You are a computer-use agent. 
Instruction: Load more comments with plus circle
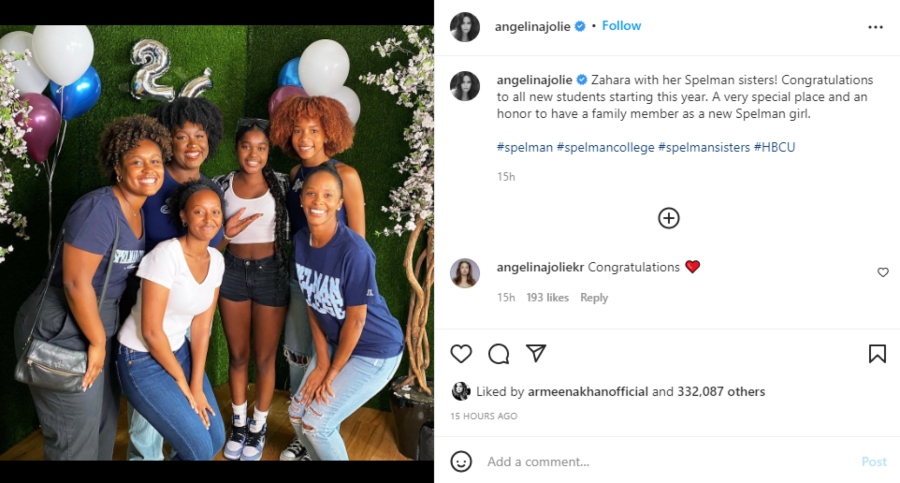tap(668, 218)
